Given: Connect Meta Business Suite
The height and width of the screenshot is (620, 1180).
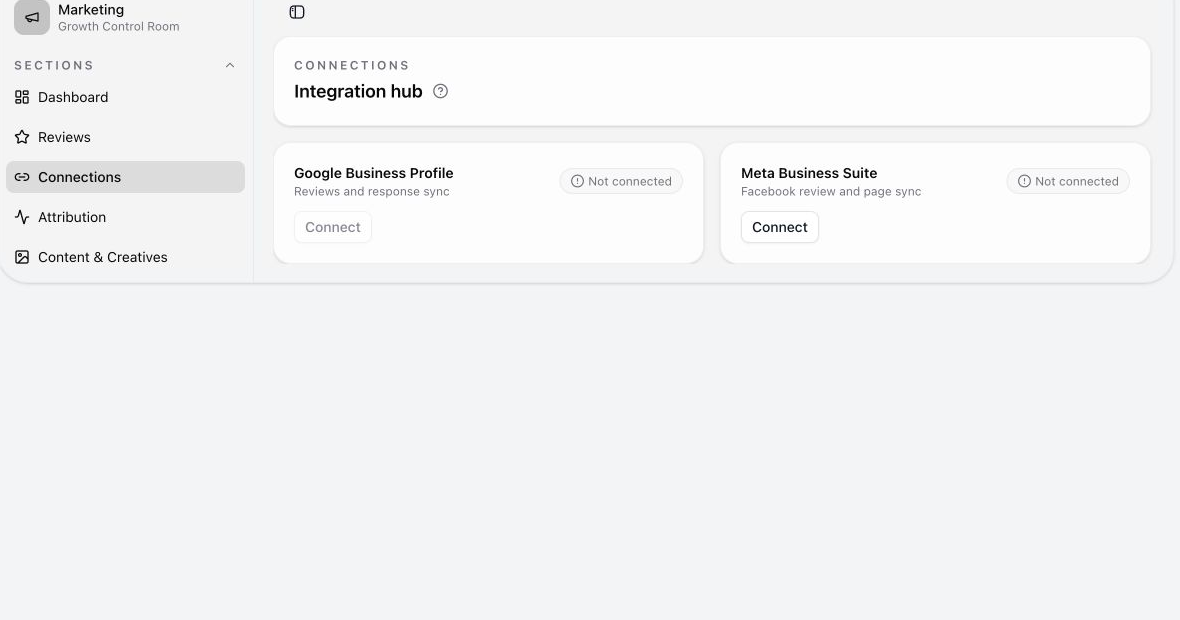Looking at the screenshot, I should click(x=780, y=227).
